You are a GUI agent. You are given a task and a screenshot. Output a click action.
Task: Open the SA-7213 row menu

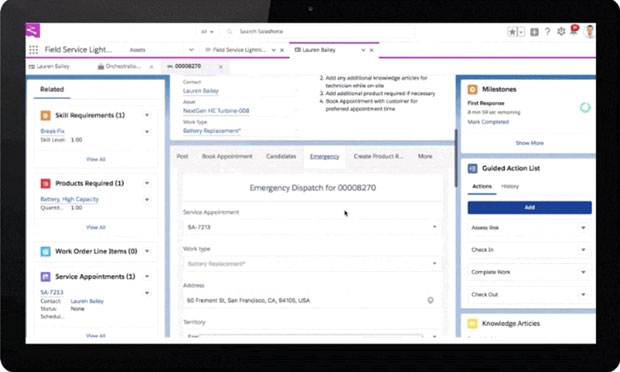(x=147, y=293)
